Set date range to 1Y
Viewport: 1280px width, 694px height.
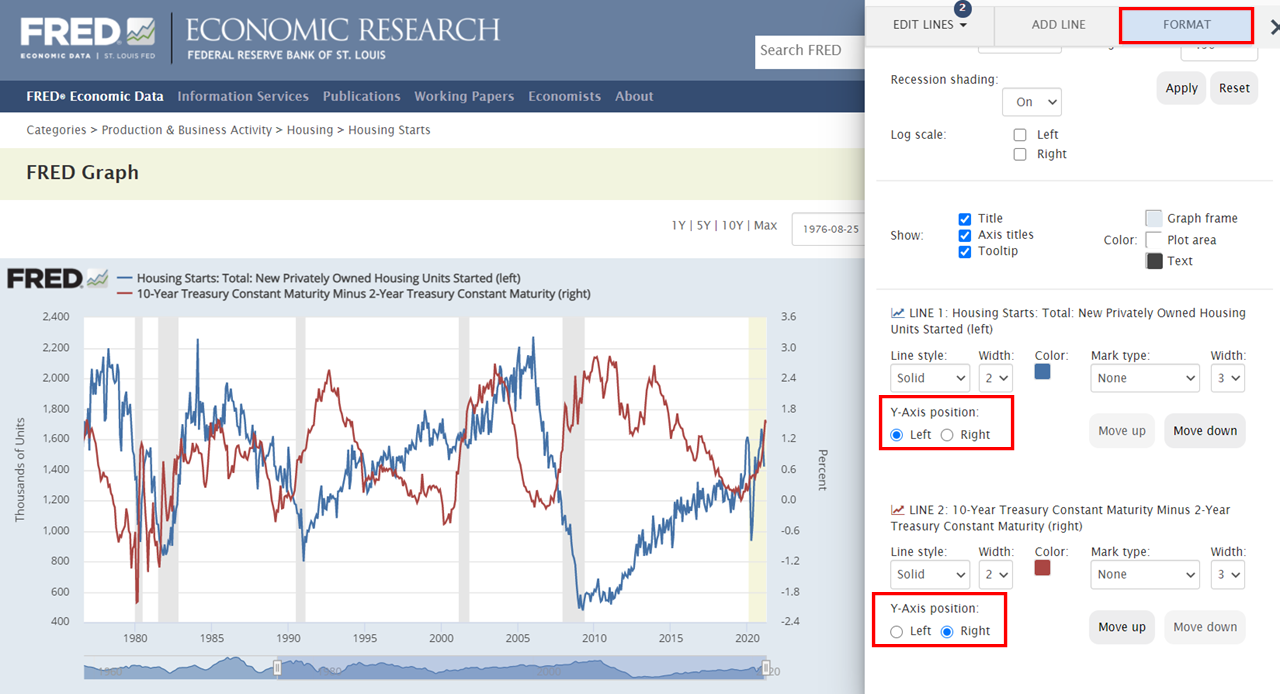click(x=678, y=226)
